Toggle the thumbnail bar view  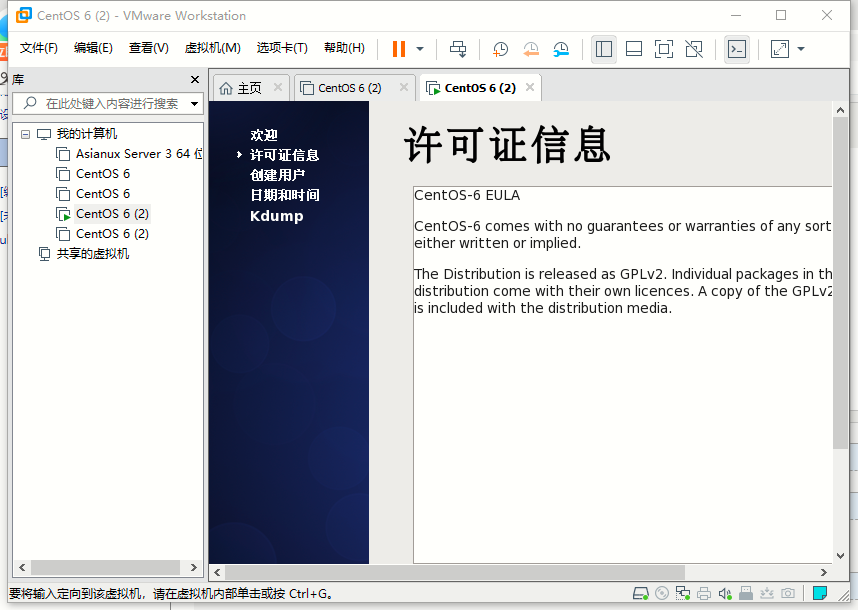[634, 49]
